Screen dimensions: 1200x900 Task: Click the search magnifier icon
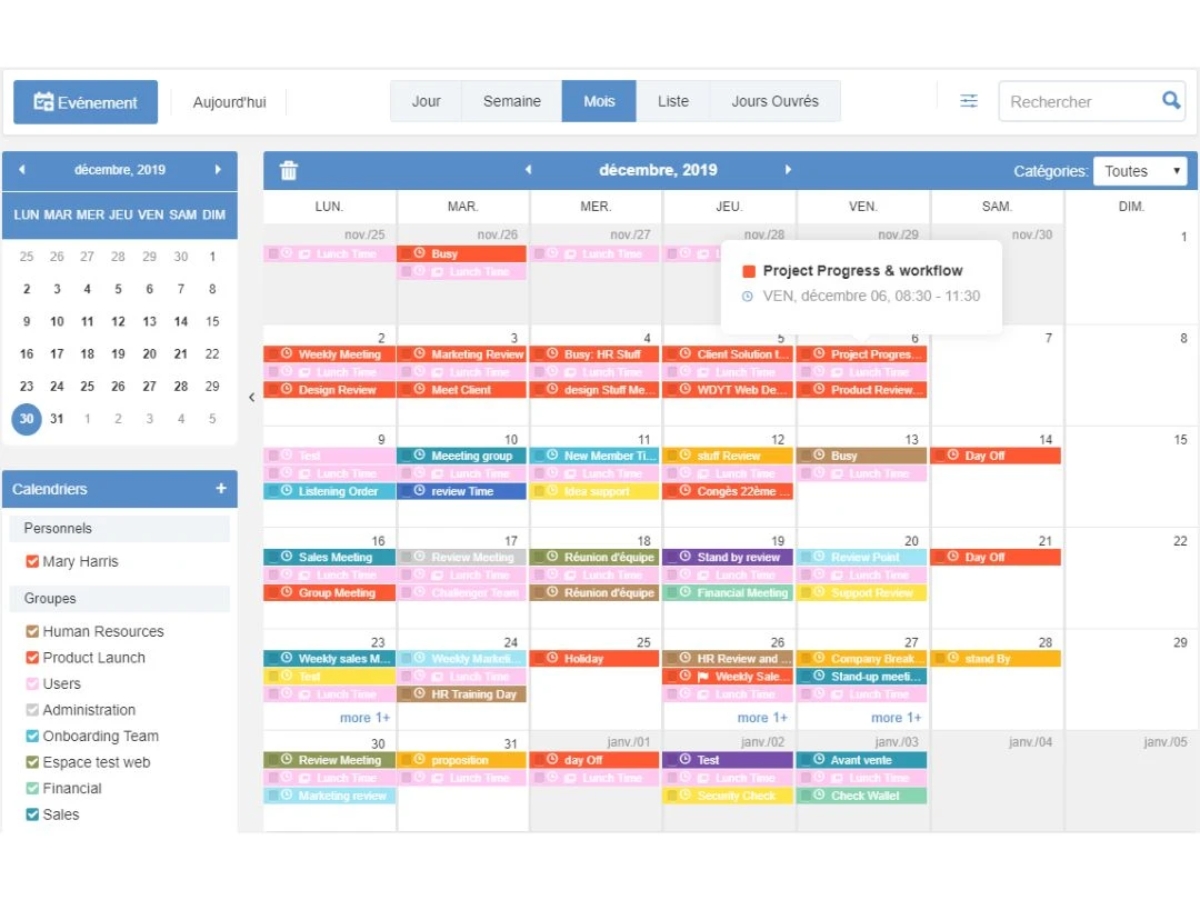(x=1171, y=100)
